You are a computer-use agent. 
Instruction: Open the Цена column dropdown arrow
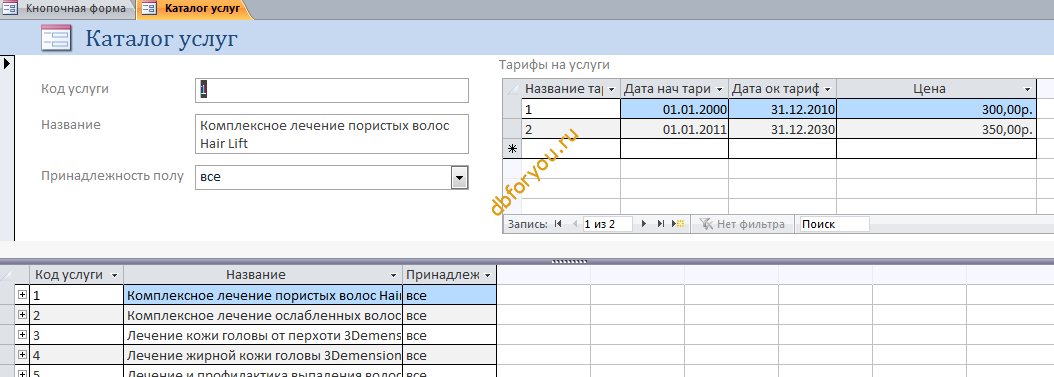1027,89
